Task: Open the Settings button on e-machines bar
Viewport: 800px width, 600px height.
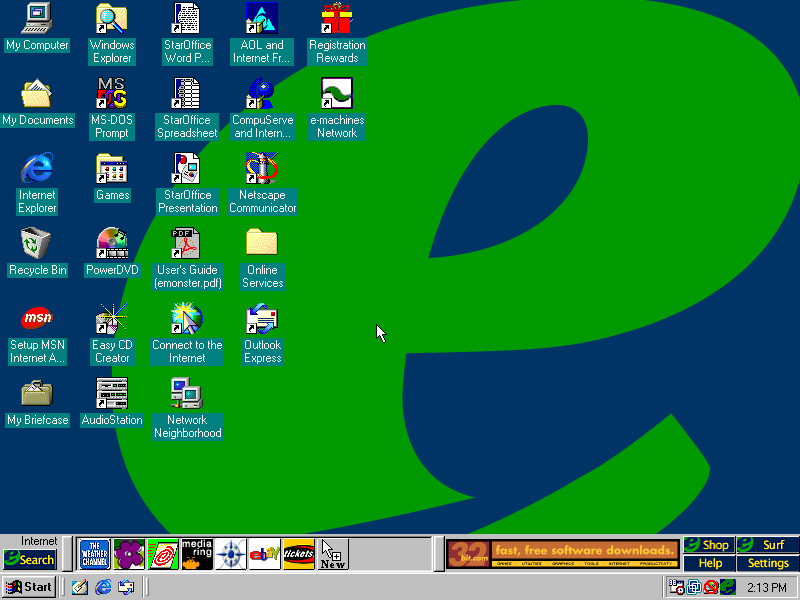Action: (768, 563)
